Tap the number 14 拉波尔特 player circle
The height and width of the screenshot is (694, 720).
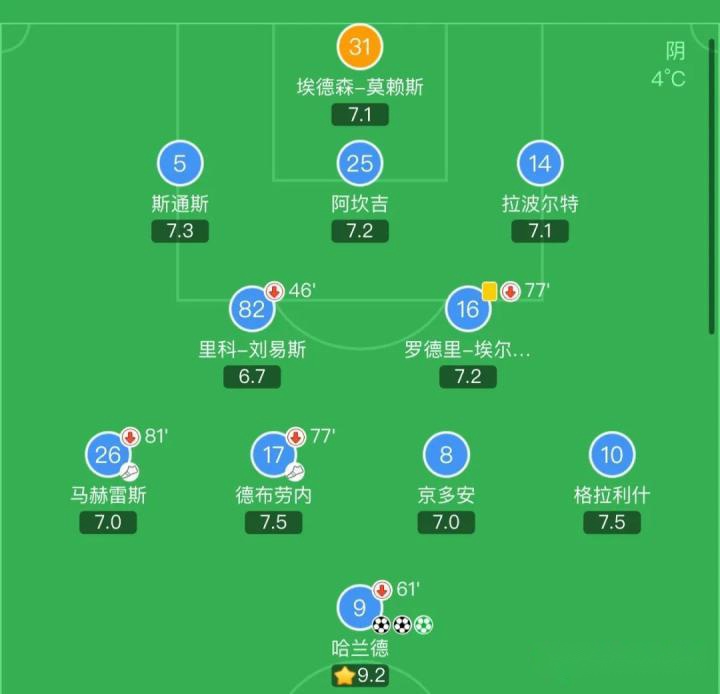pyautogui.click(x=540, y=164)
